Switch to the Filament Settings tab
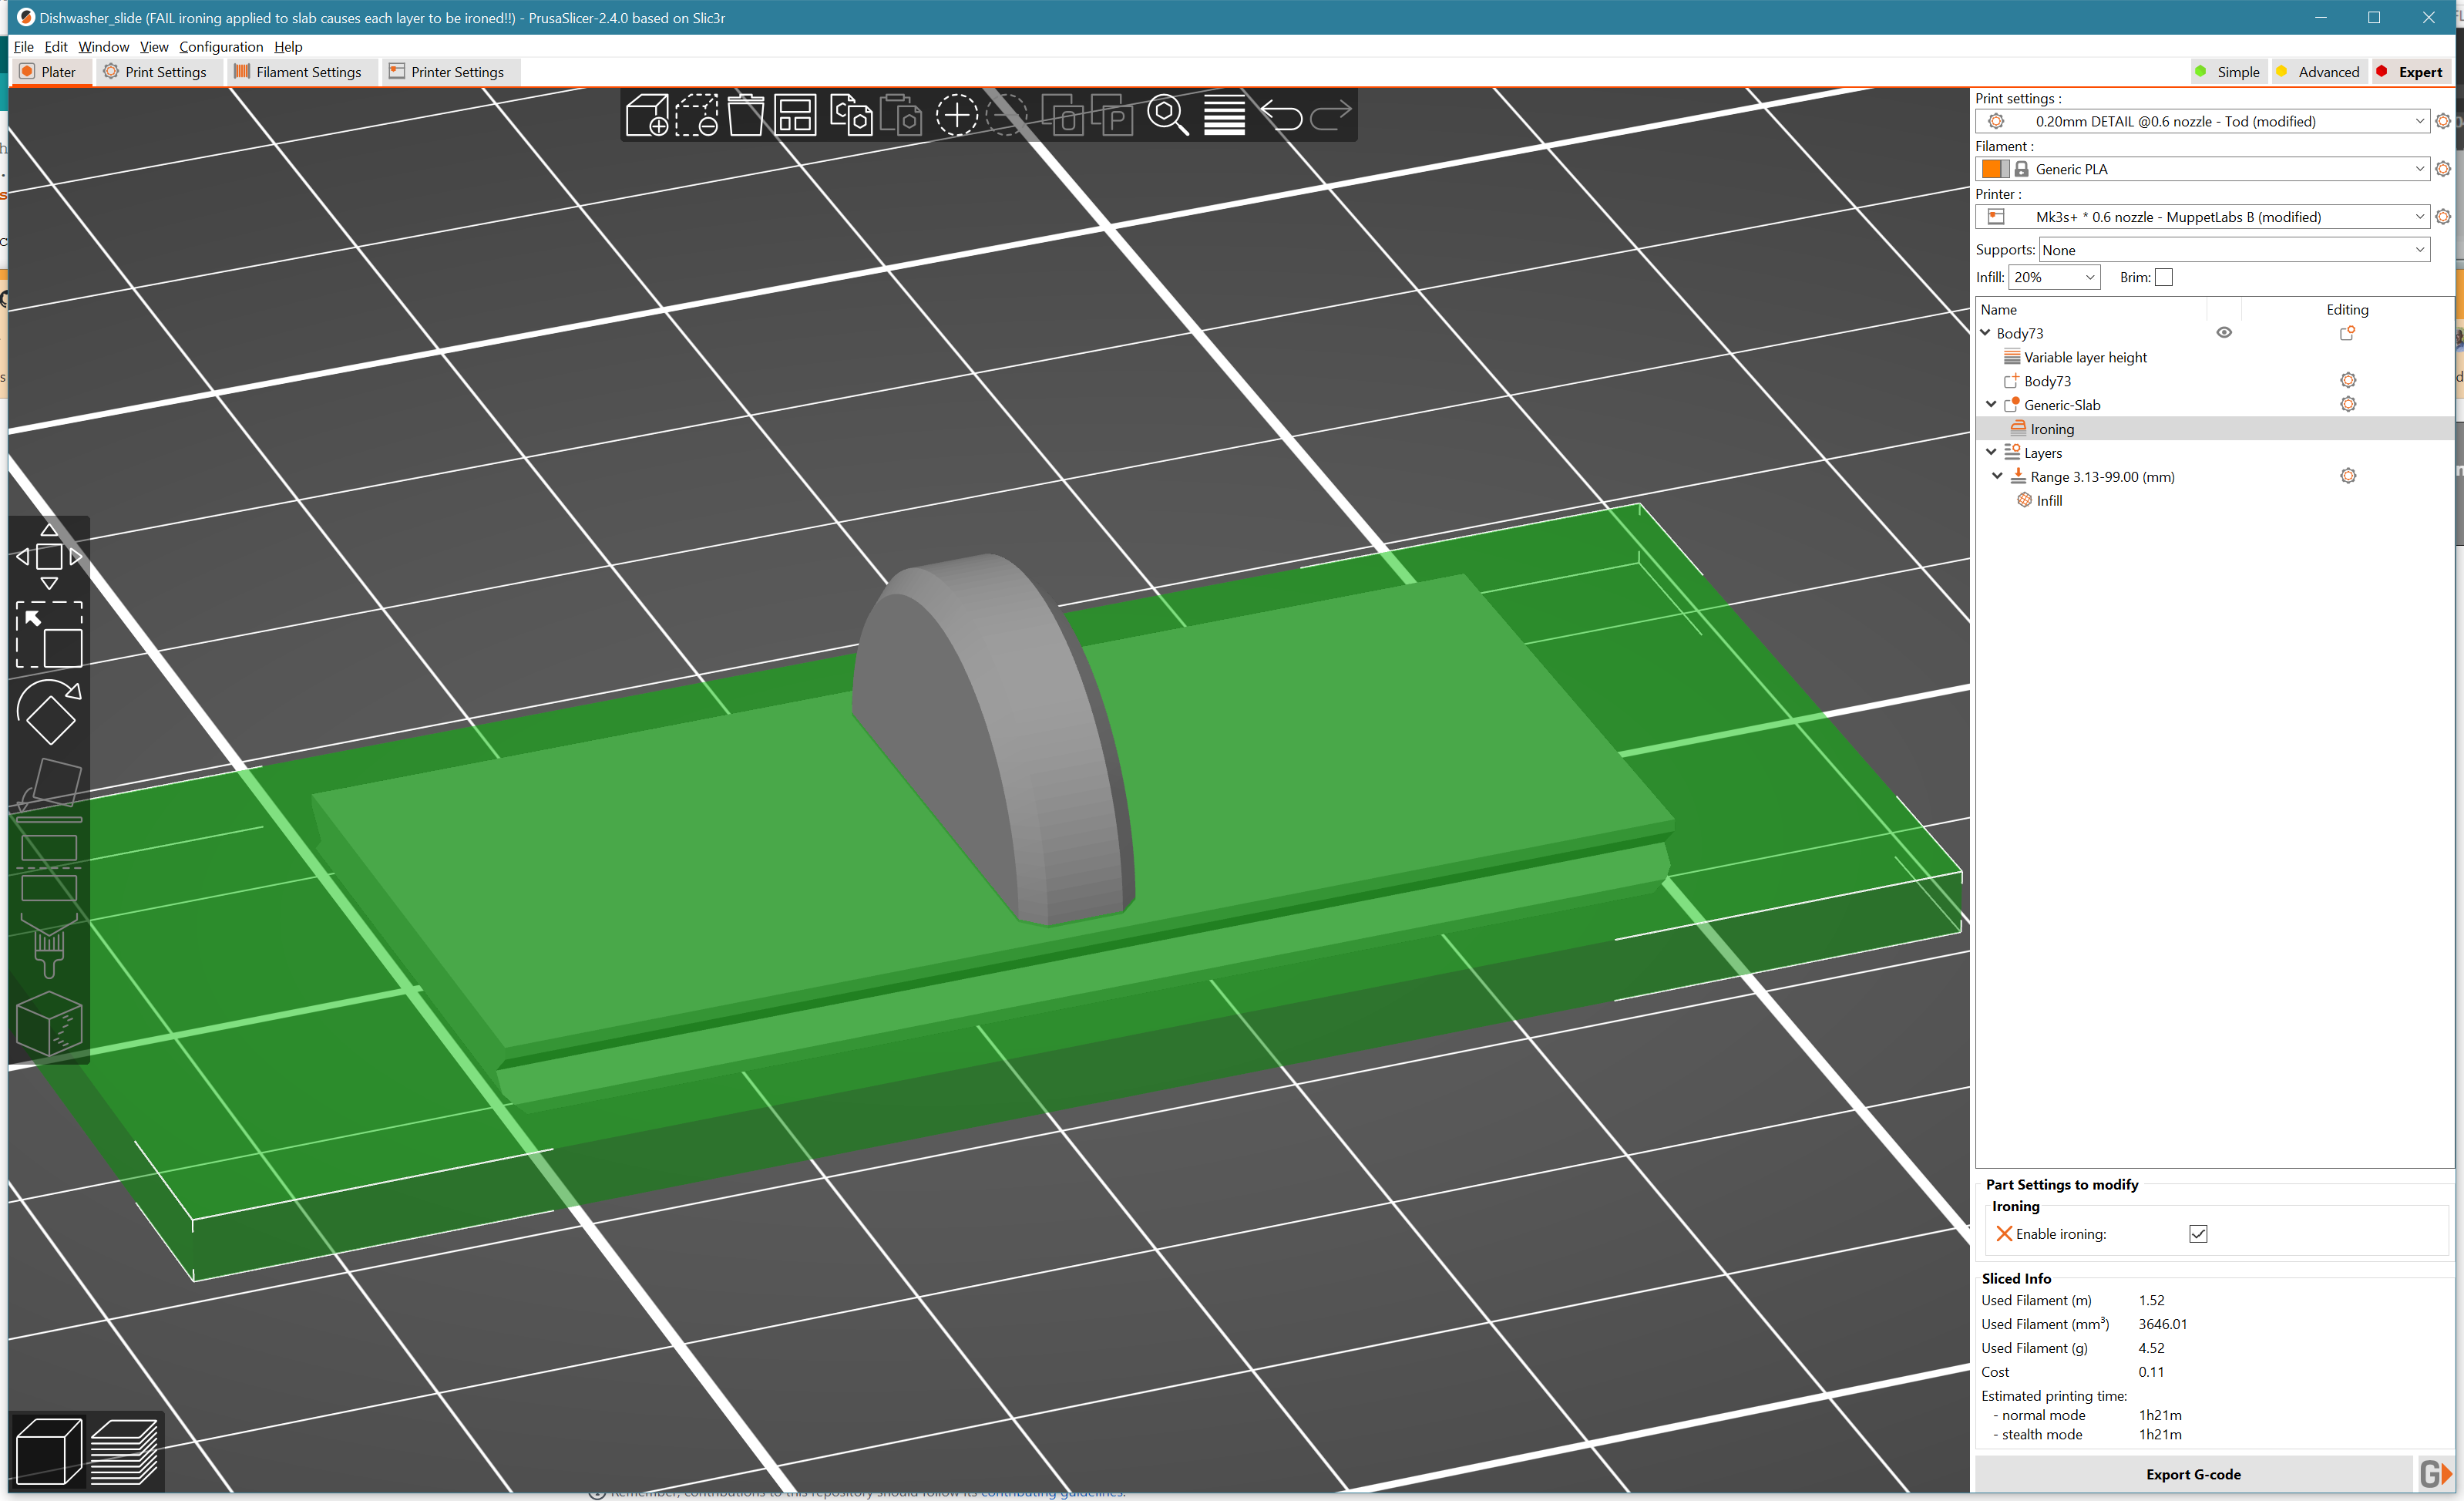Viewport: 2464px width, 1501px height. 301,71
